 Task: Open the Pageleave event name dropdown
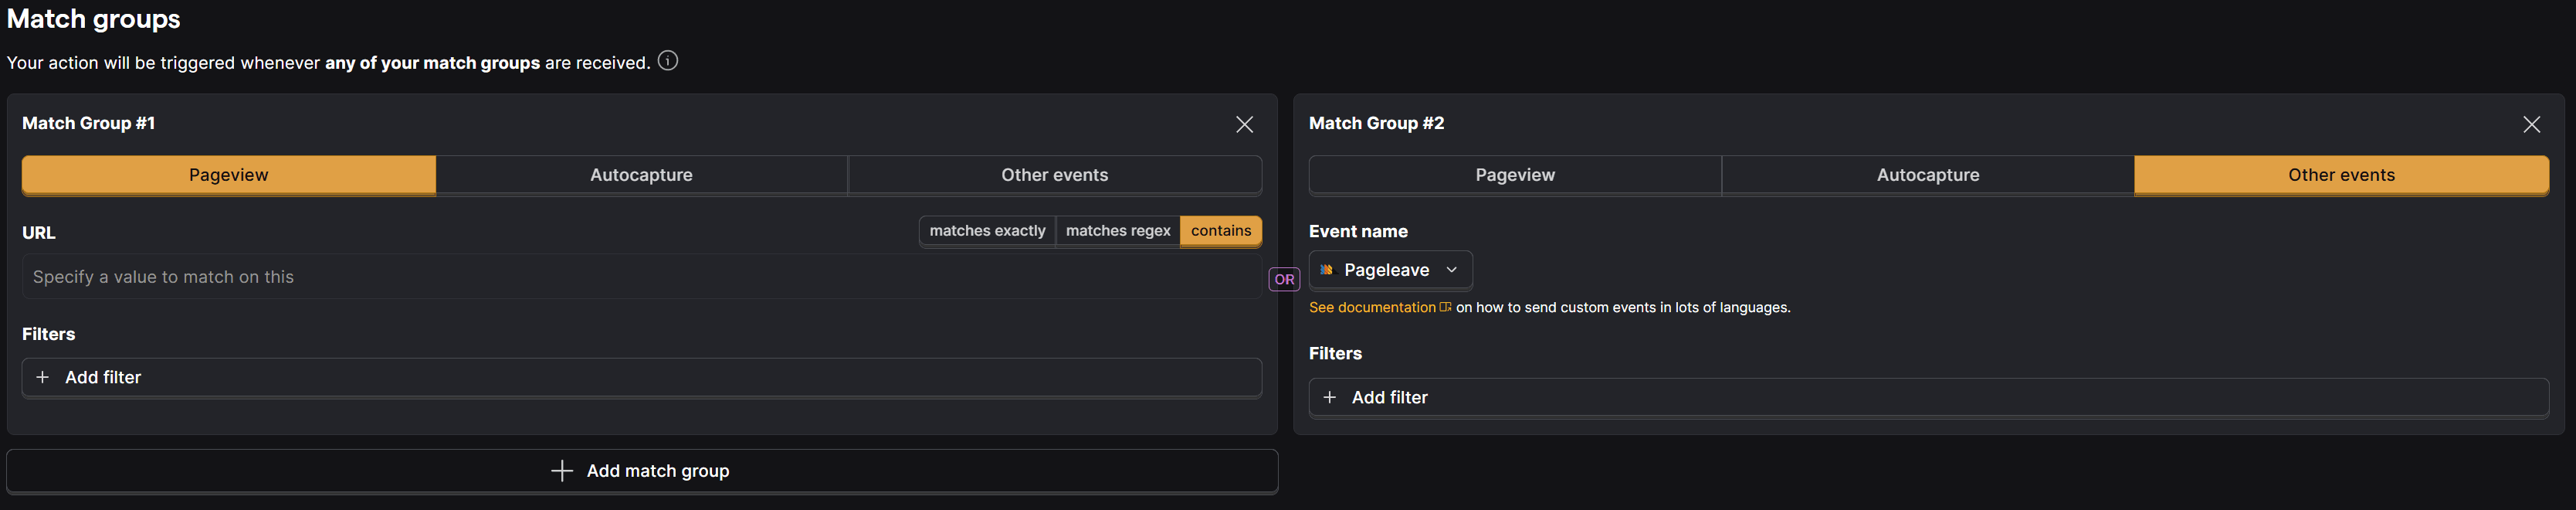[x=1390, y=270]
